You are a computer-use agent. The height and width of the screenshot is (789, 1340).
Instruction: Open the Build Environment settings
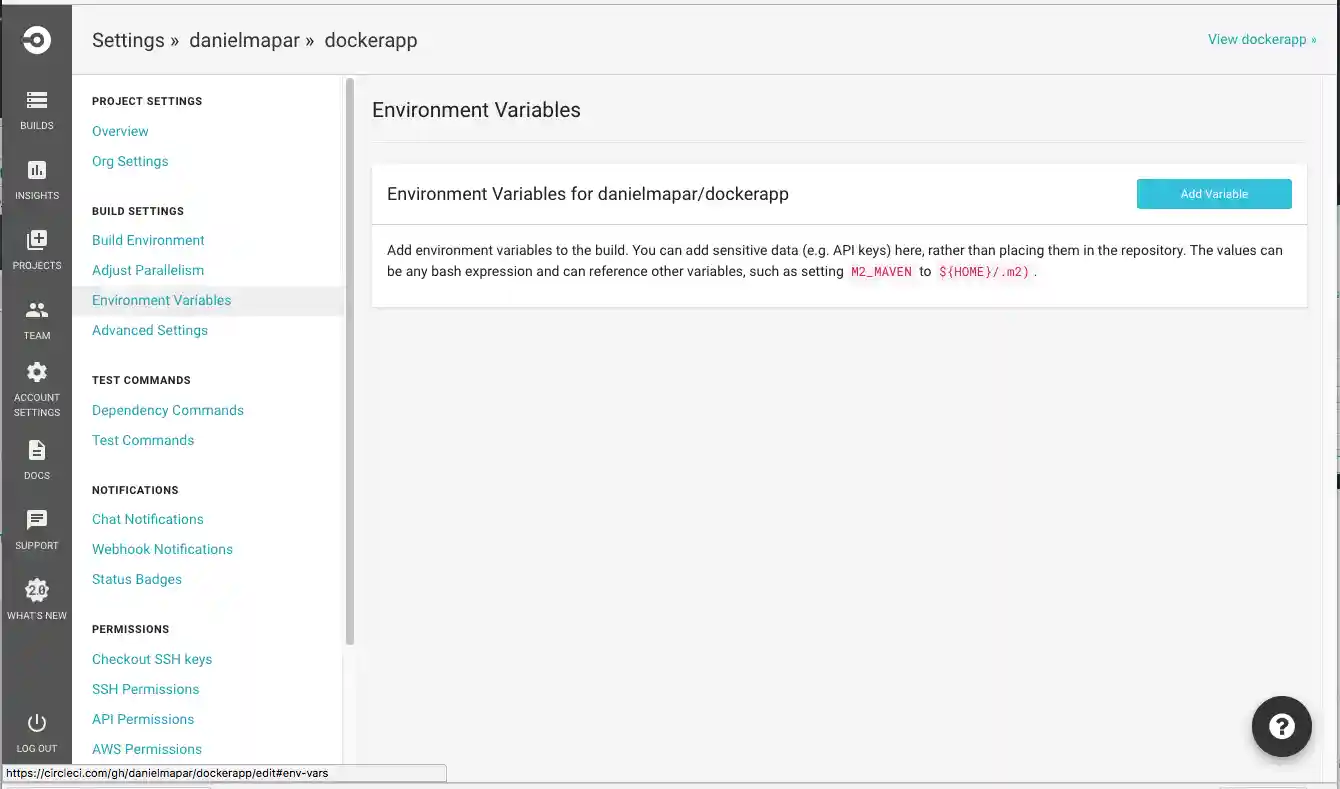pyautogui.click(x=147, y=240)
